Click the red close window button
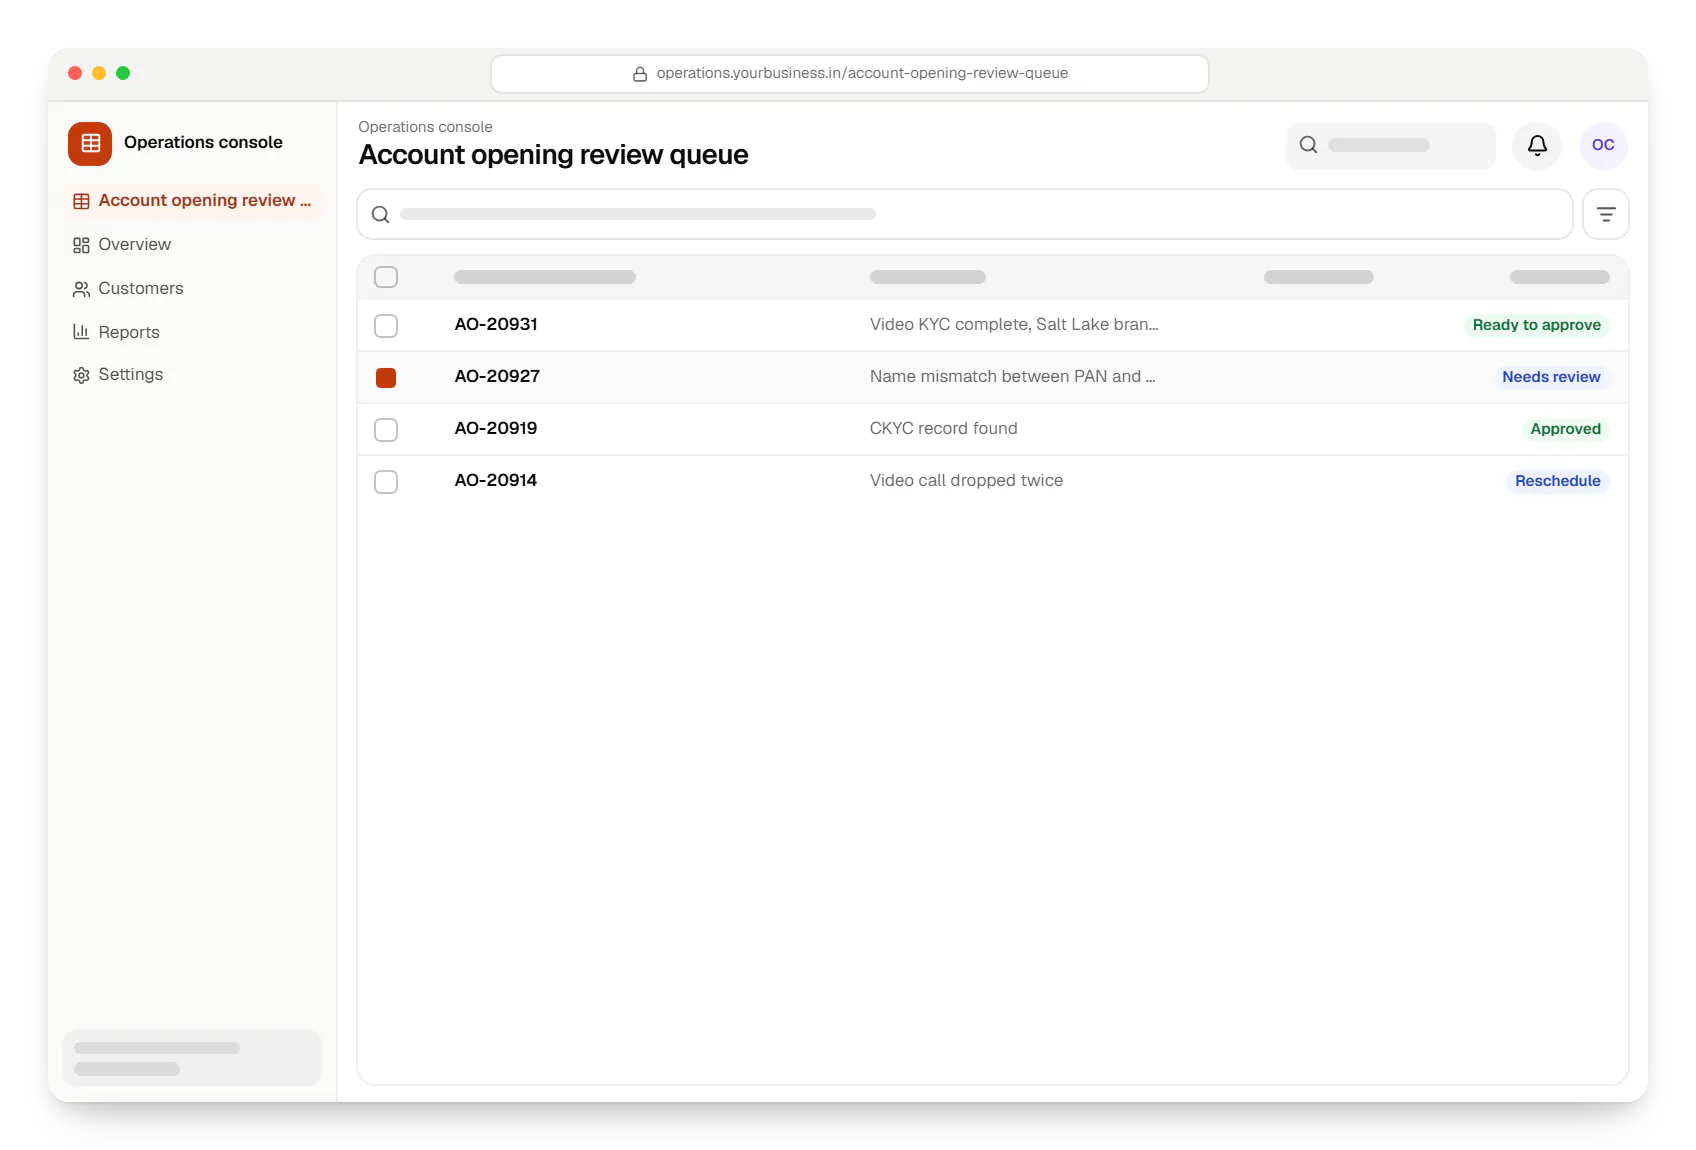Screen dimensions: 1696x1150 [75, 73]
